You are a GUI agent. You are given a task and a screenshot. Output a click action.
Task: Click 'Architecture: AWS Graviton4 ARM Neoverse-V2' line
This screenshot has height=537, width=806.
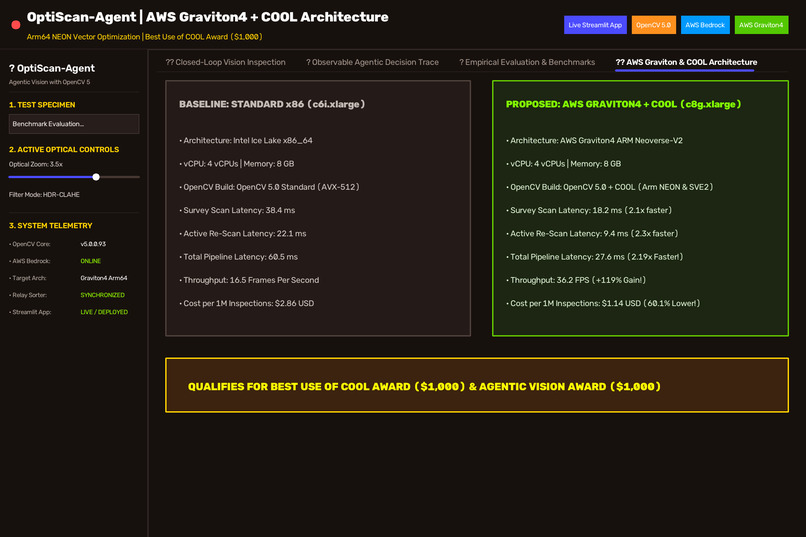click(x=594, y=140)
